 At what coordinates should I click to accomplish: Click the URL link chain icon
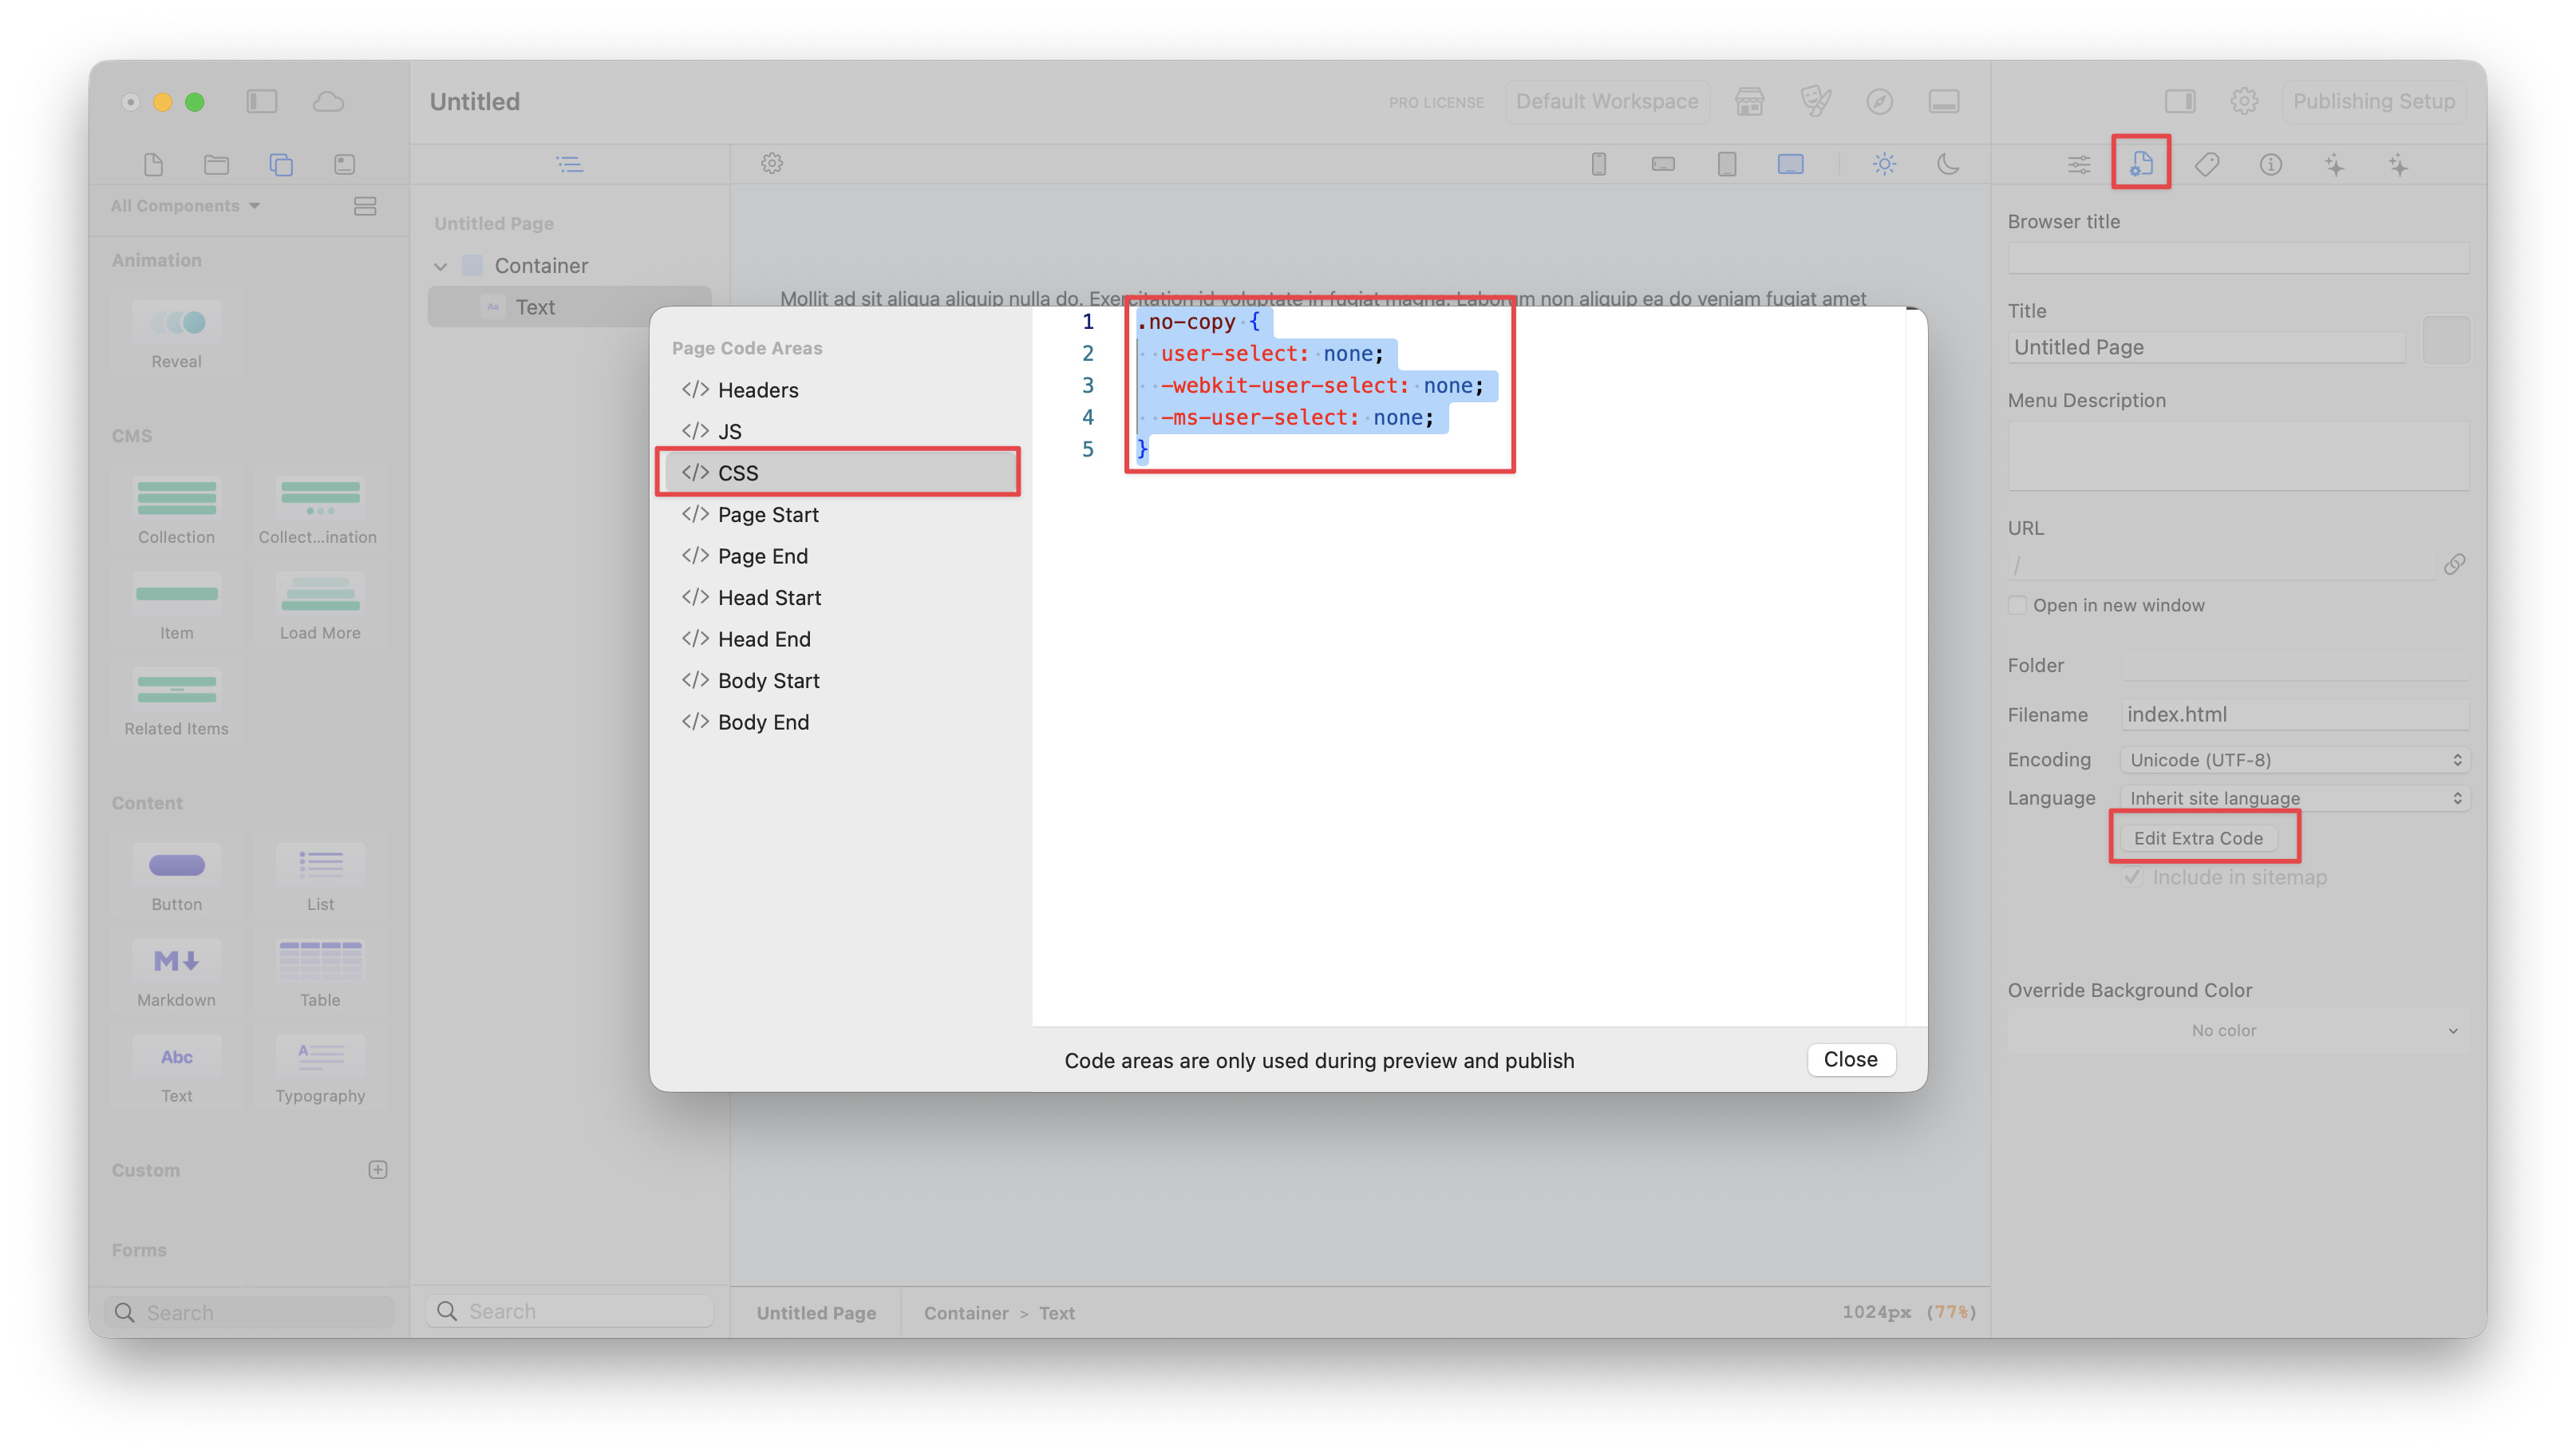pos(2454,565)
